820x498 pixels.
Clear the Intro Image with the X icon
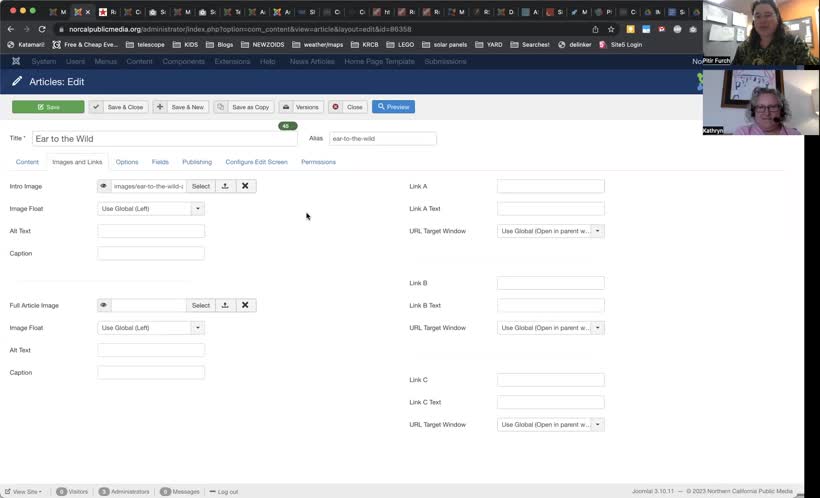coord(245,186)
